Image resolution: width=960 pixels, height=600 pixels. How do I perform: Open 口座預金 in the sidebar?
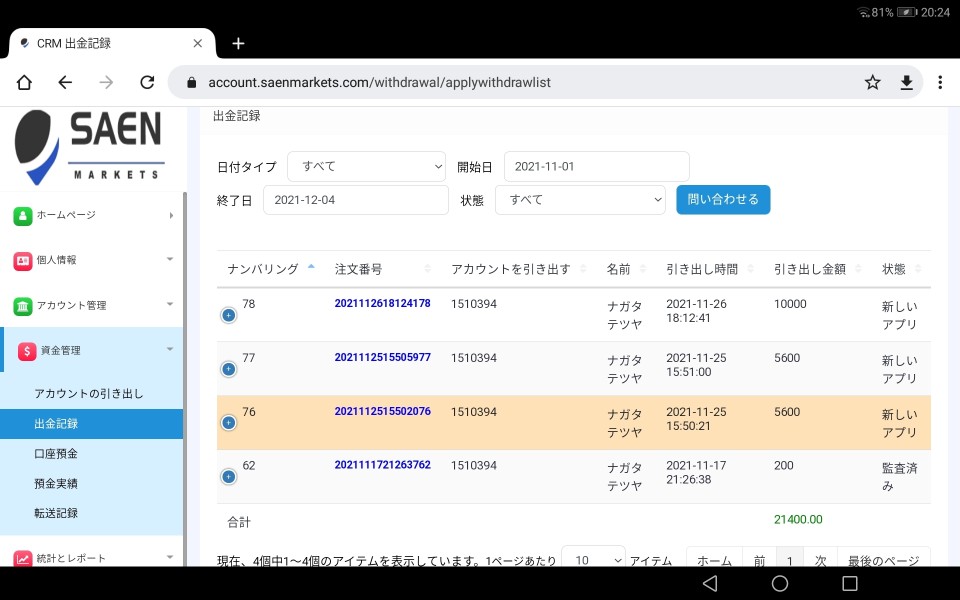[x=56, y=454]
